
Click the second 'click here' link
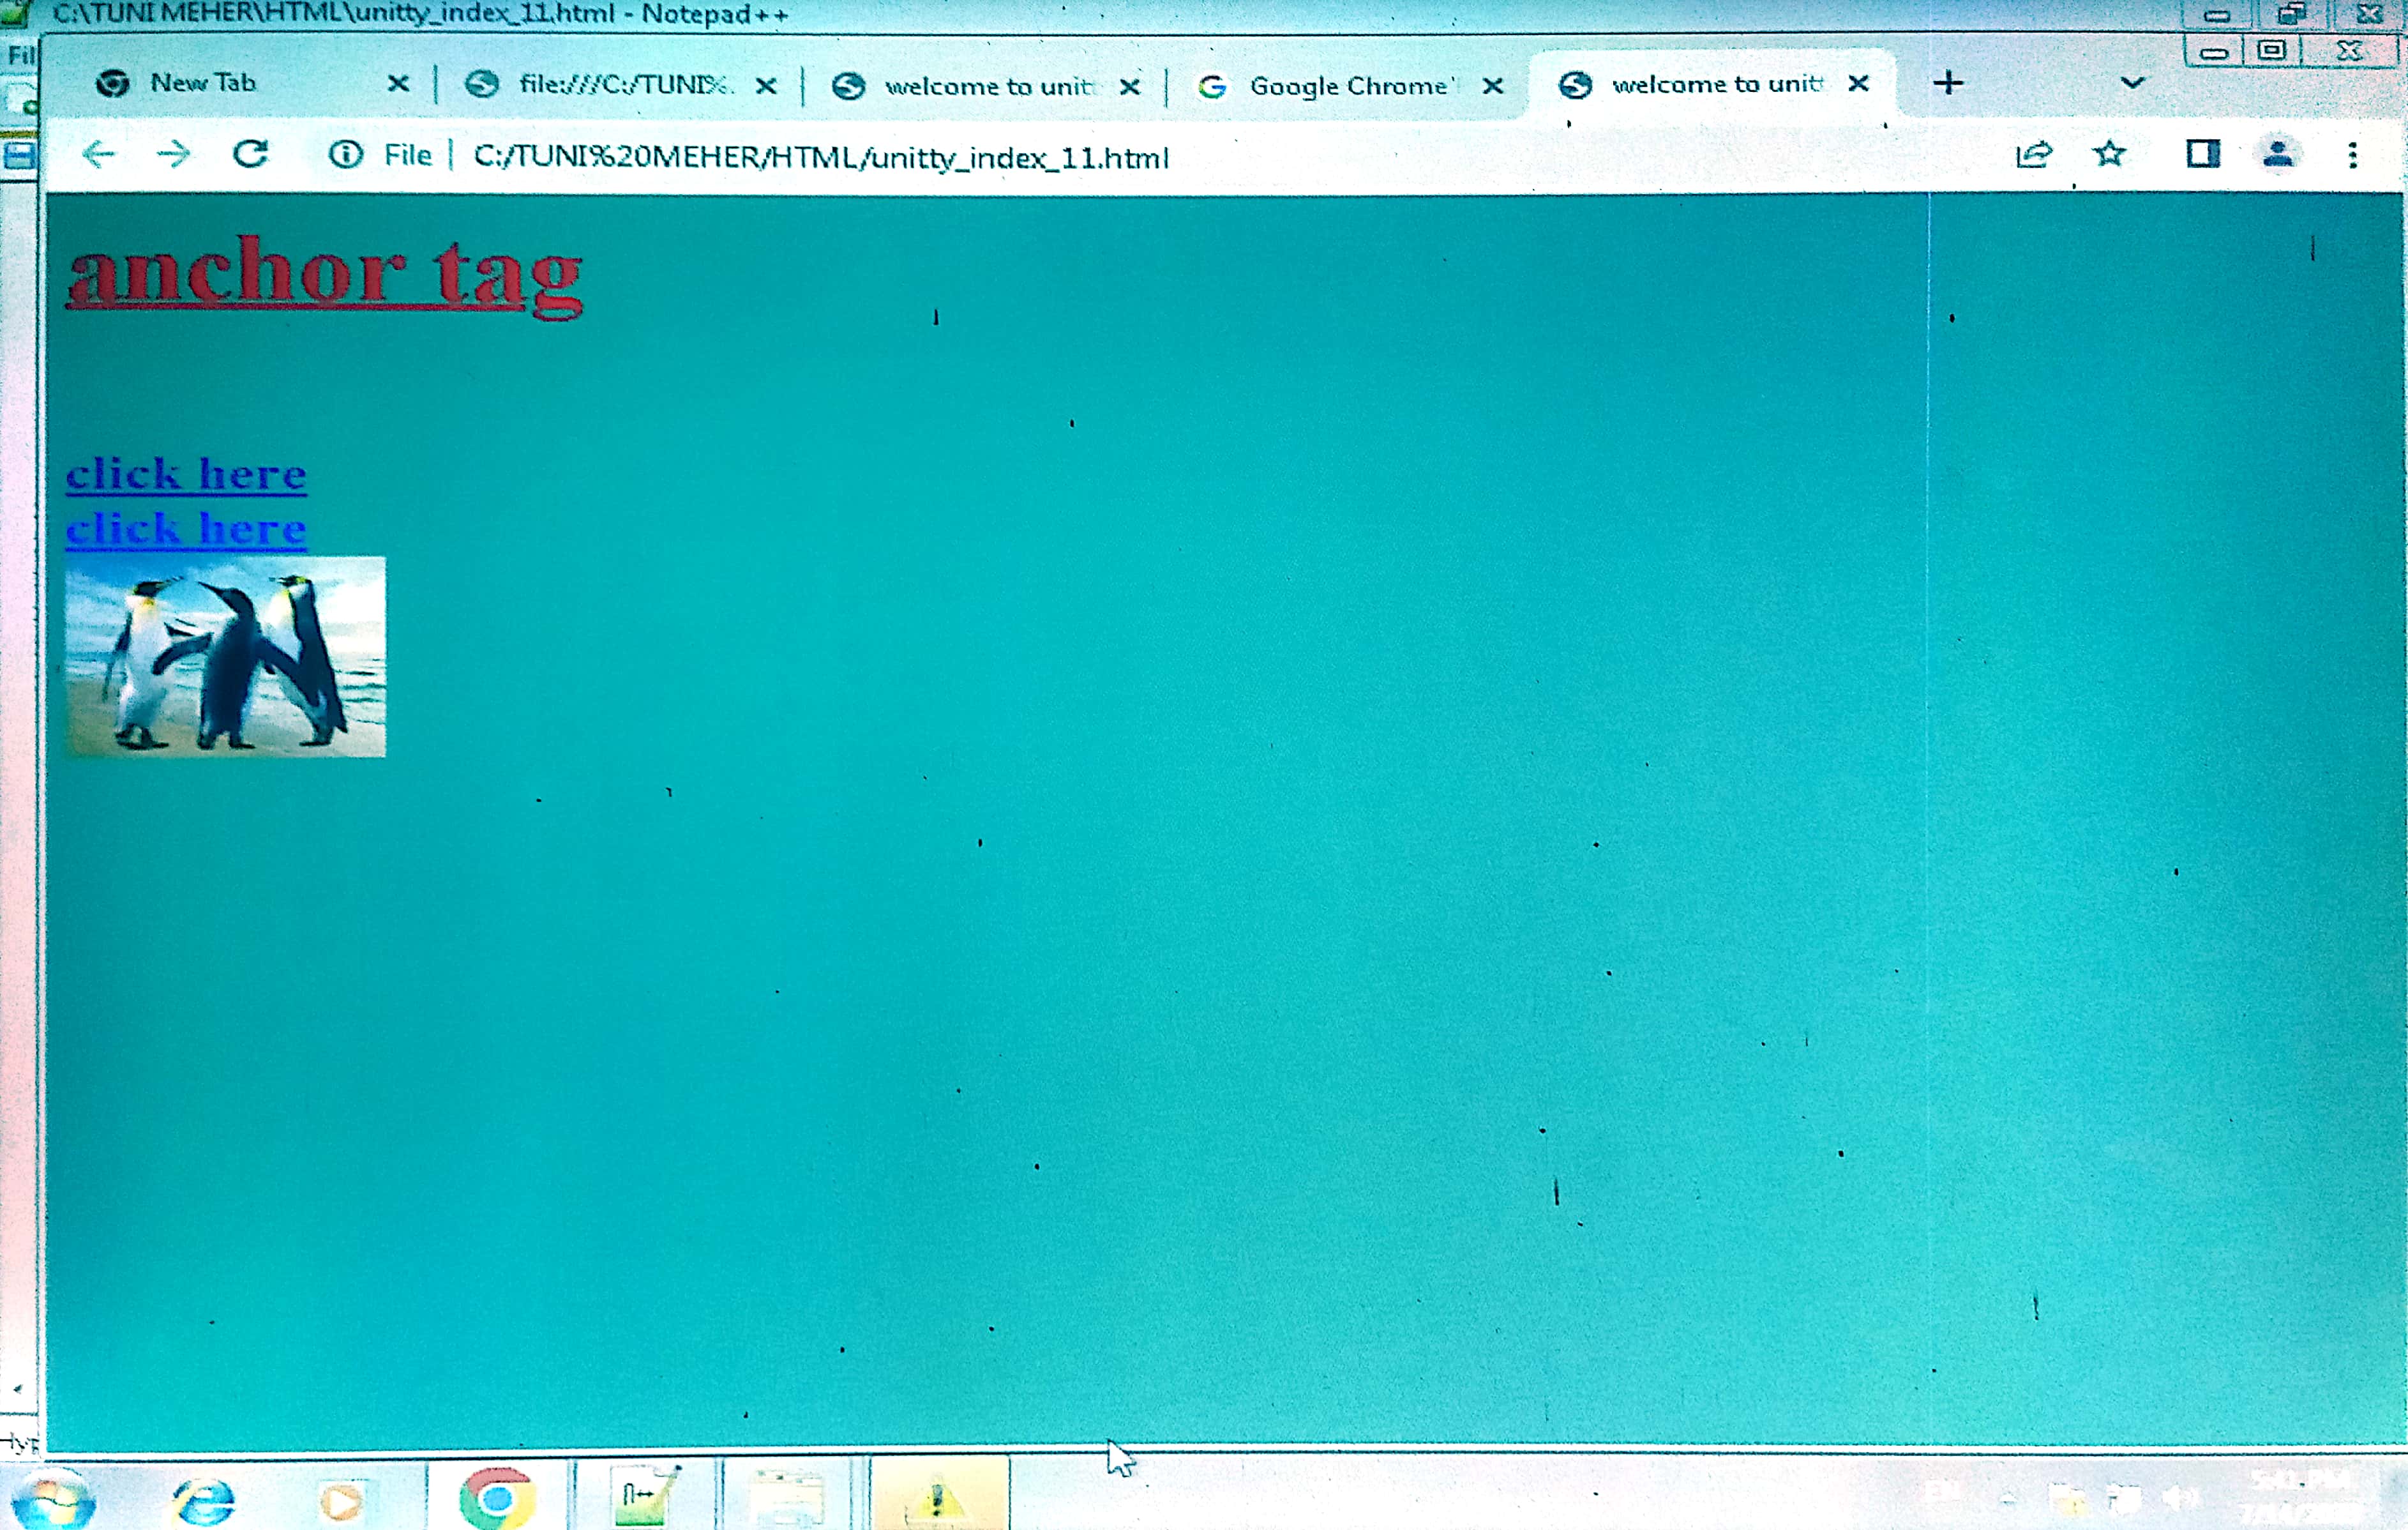coord(186,528)
